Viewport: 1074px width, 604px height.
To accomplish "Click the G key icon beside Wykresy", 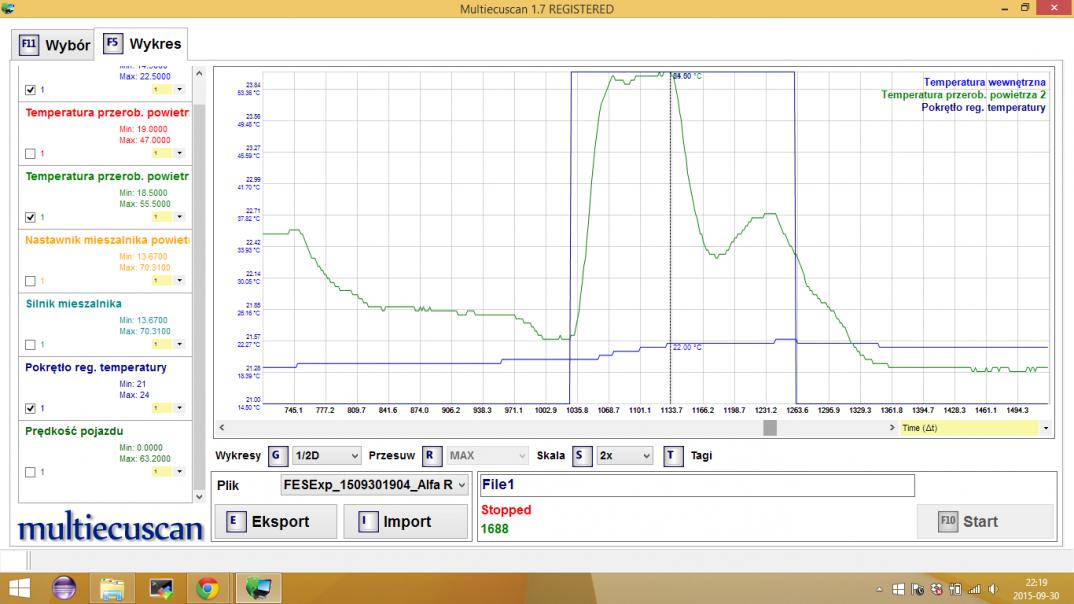I will (x=277, y=455).
